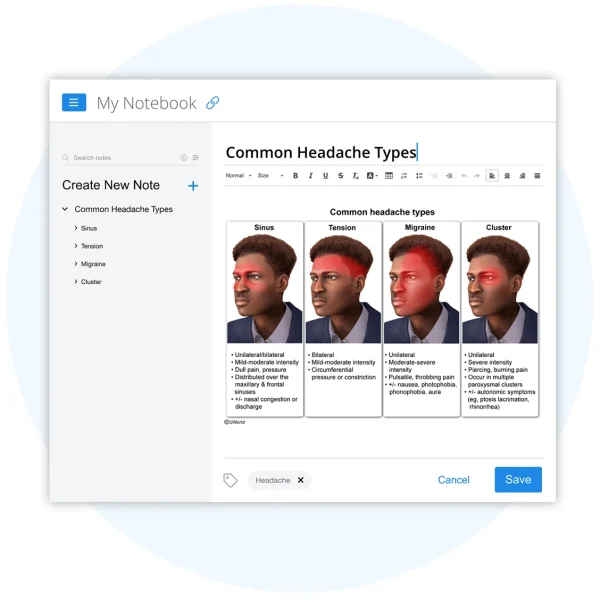The width and height of the screenshot is (600, 600).
Task: Select the Cluster headache illustration panel
Action: click(500, 319)
